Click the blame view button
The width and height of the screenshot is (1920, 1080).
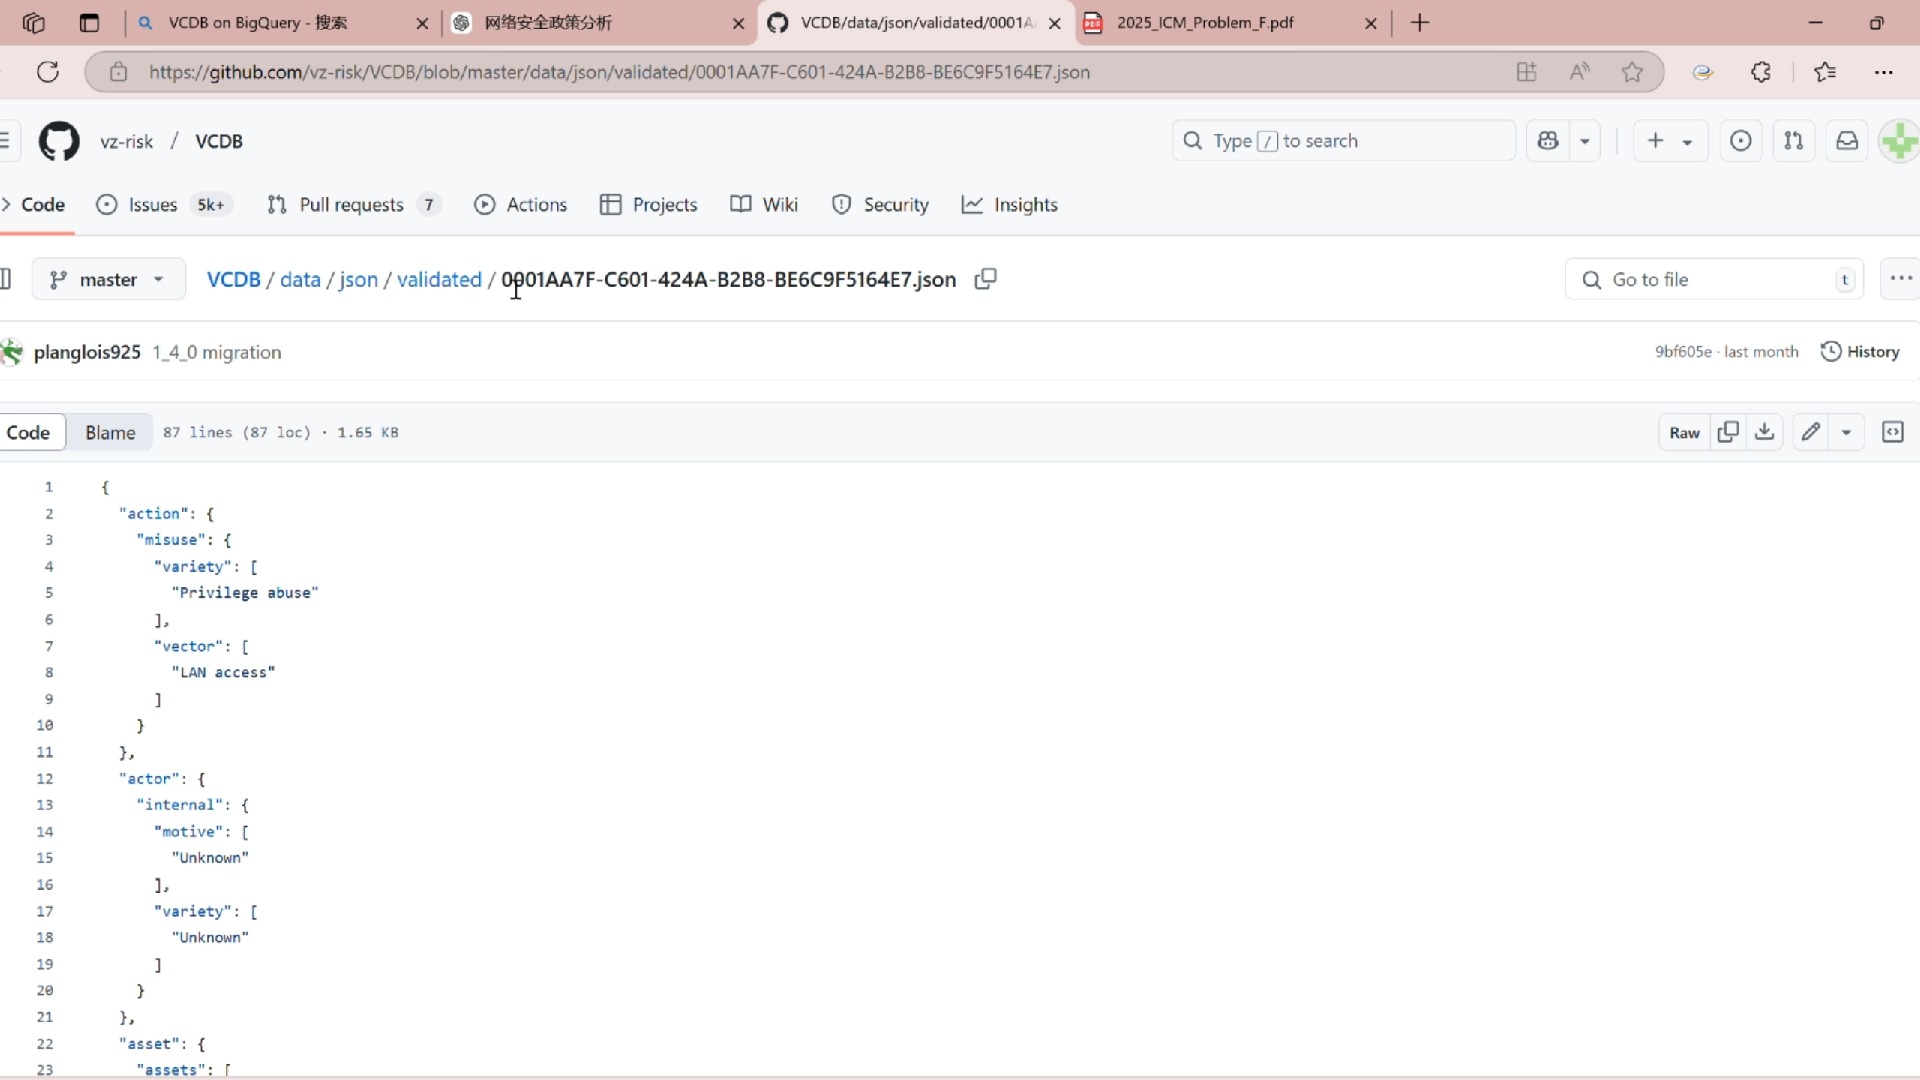[109, 431]
